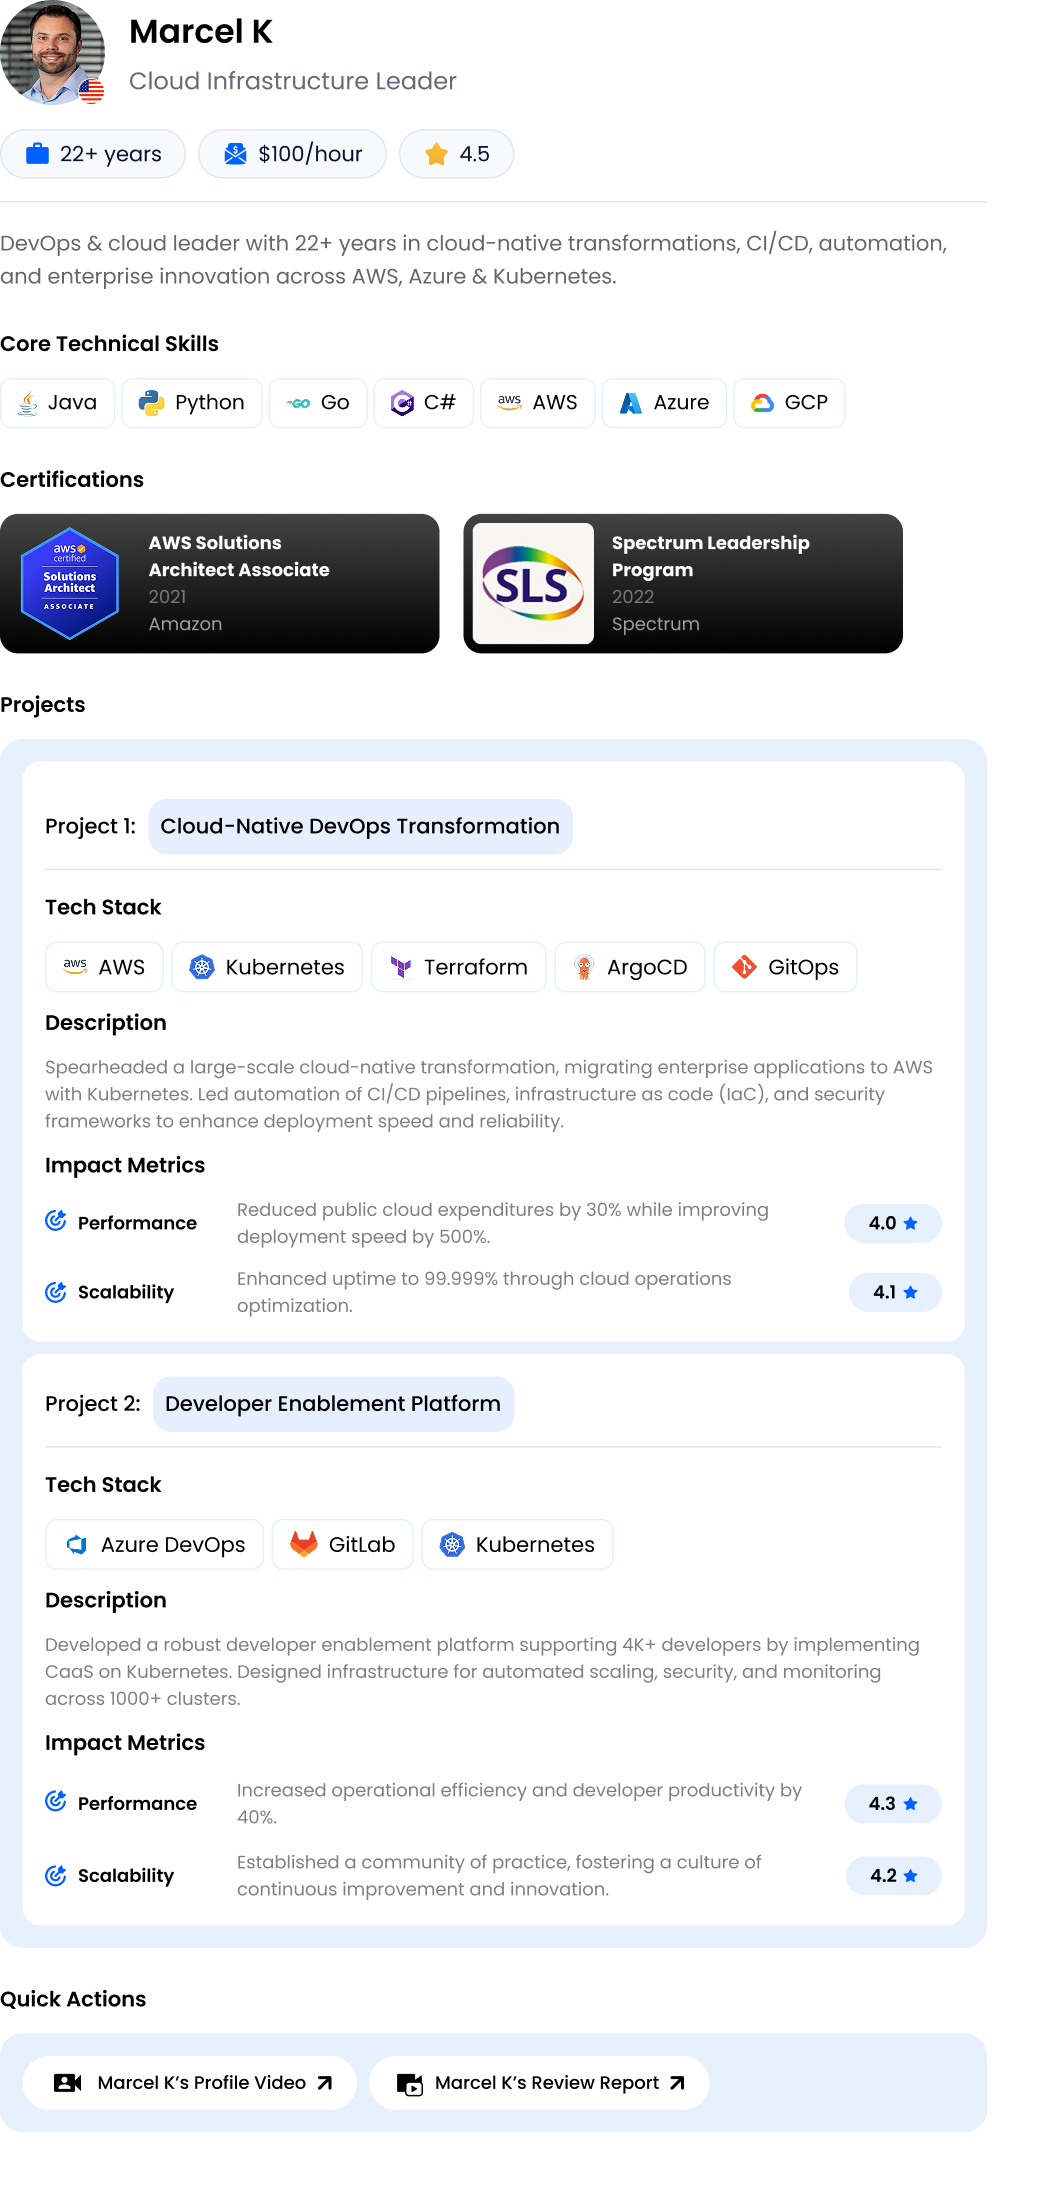Click the Developer Enablement Platform title

[333, 1404]
